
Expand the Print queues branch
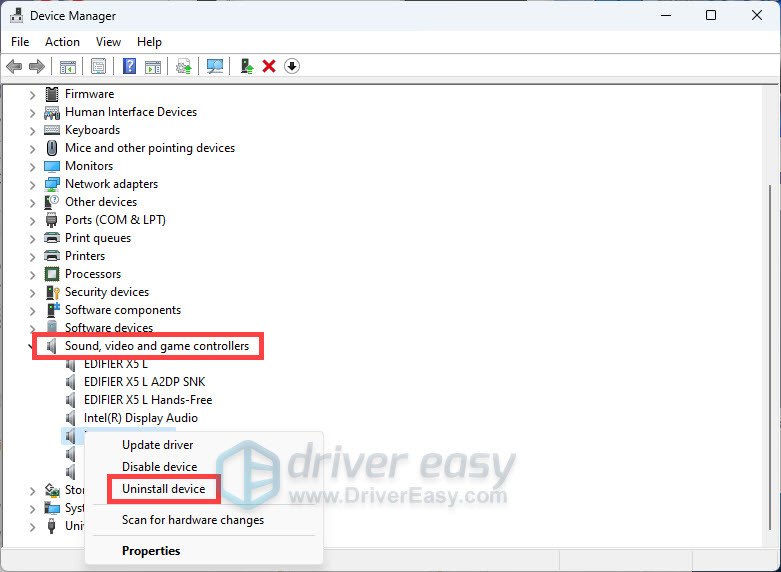point(32,238)
